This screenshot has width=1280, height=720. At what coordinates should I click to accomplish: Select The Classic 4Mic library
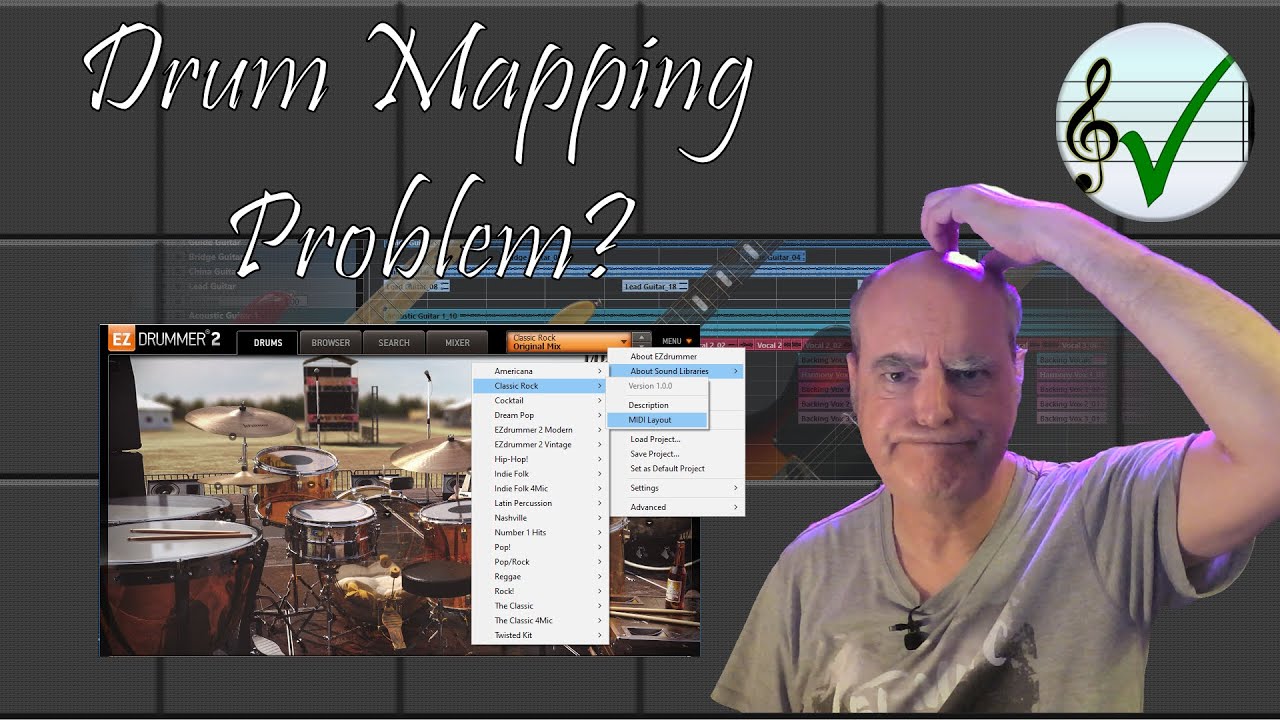click(x=539, y=620)
